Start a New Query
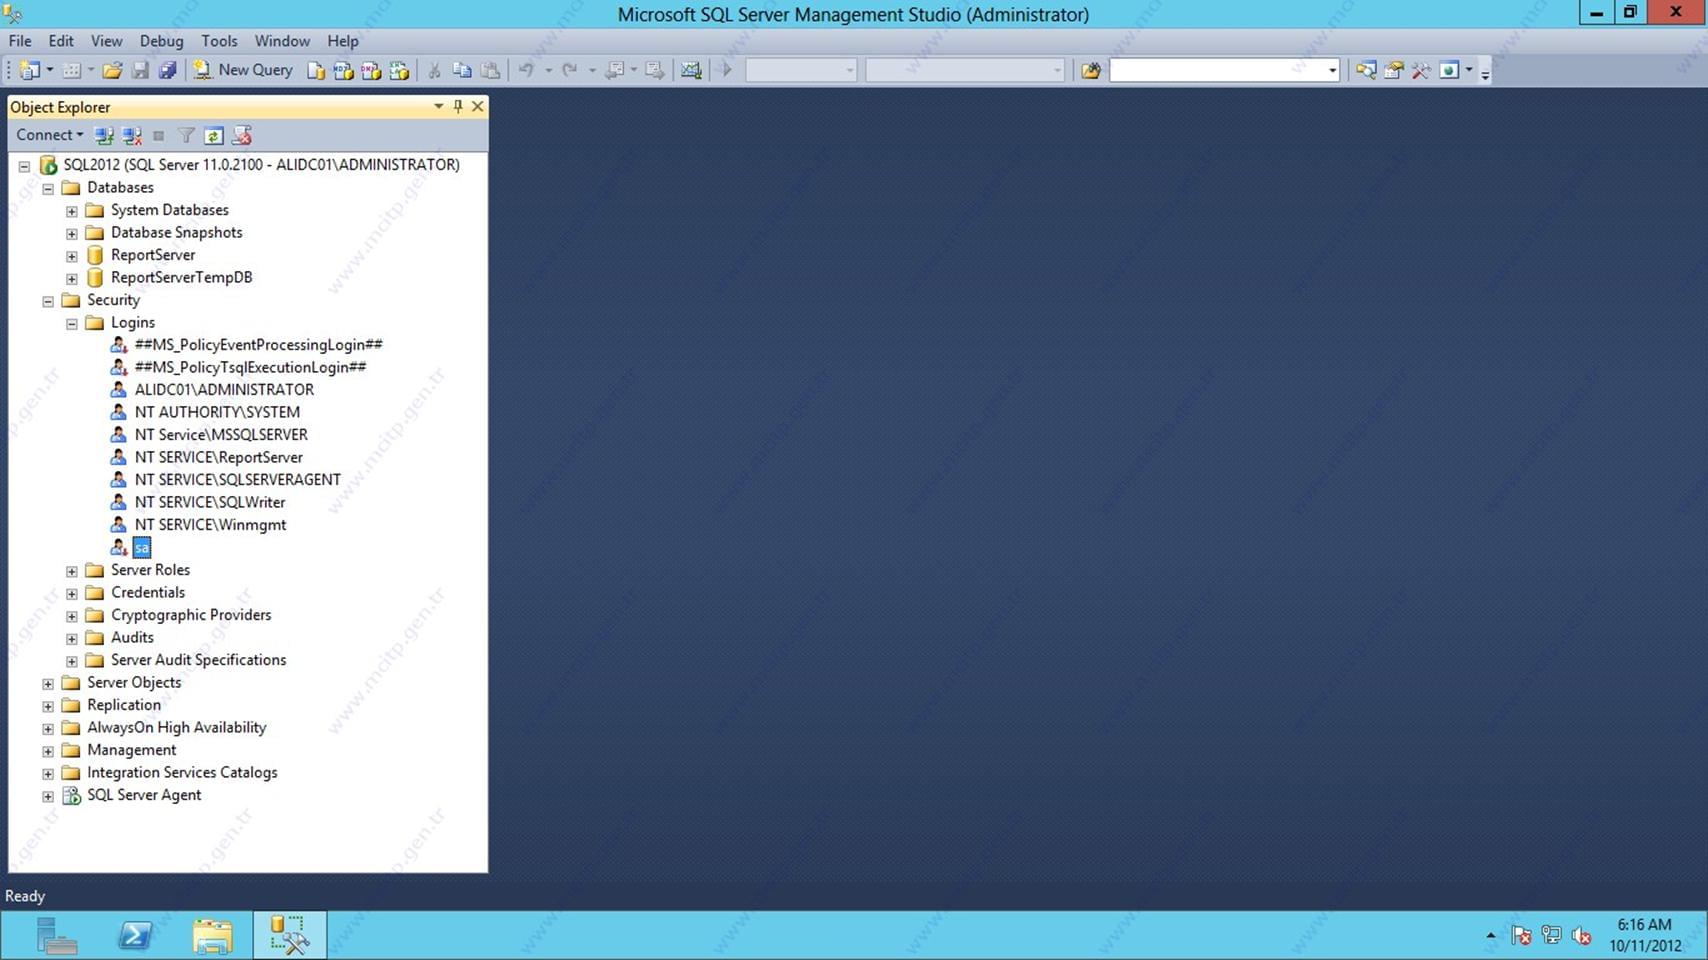The image size is (1708, 960). pos(244,70)
